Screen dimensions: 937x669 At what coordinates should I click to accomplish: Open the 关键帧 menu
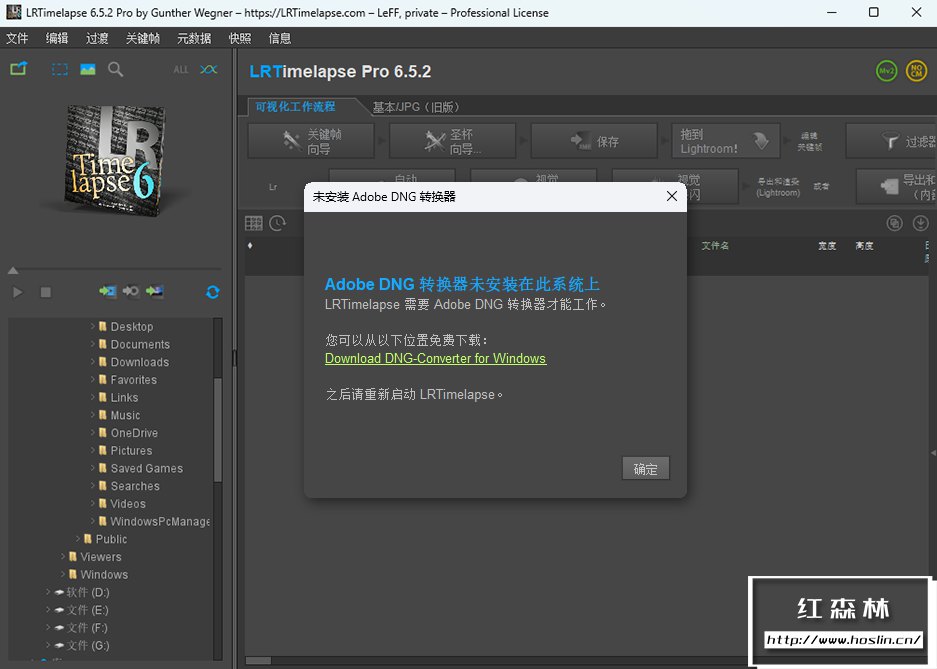[143, 38]
